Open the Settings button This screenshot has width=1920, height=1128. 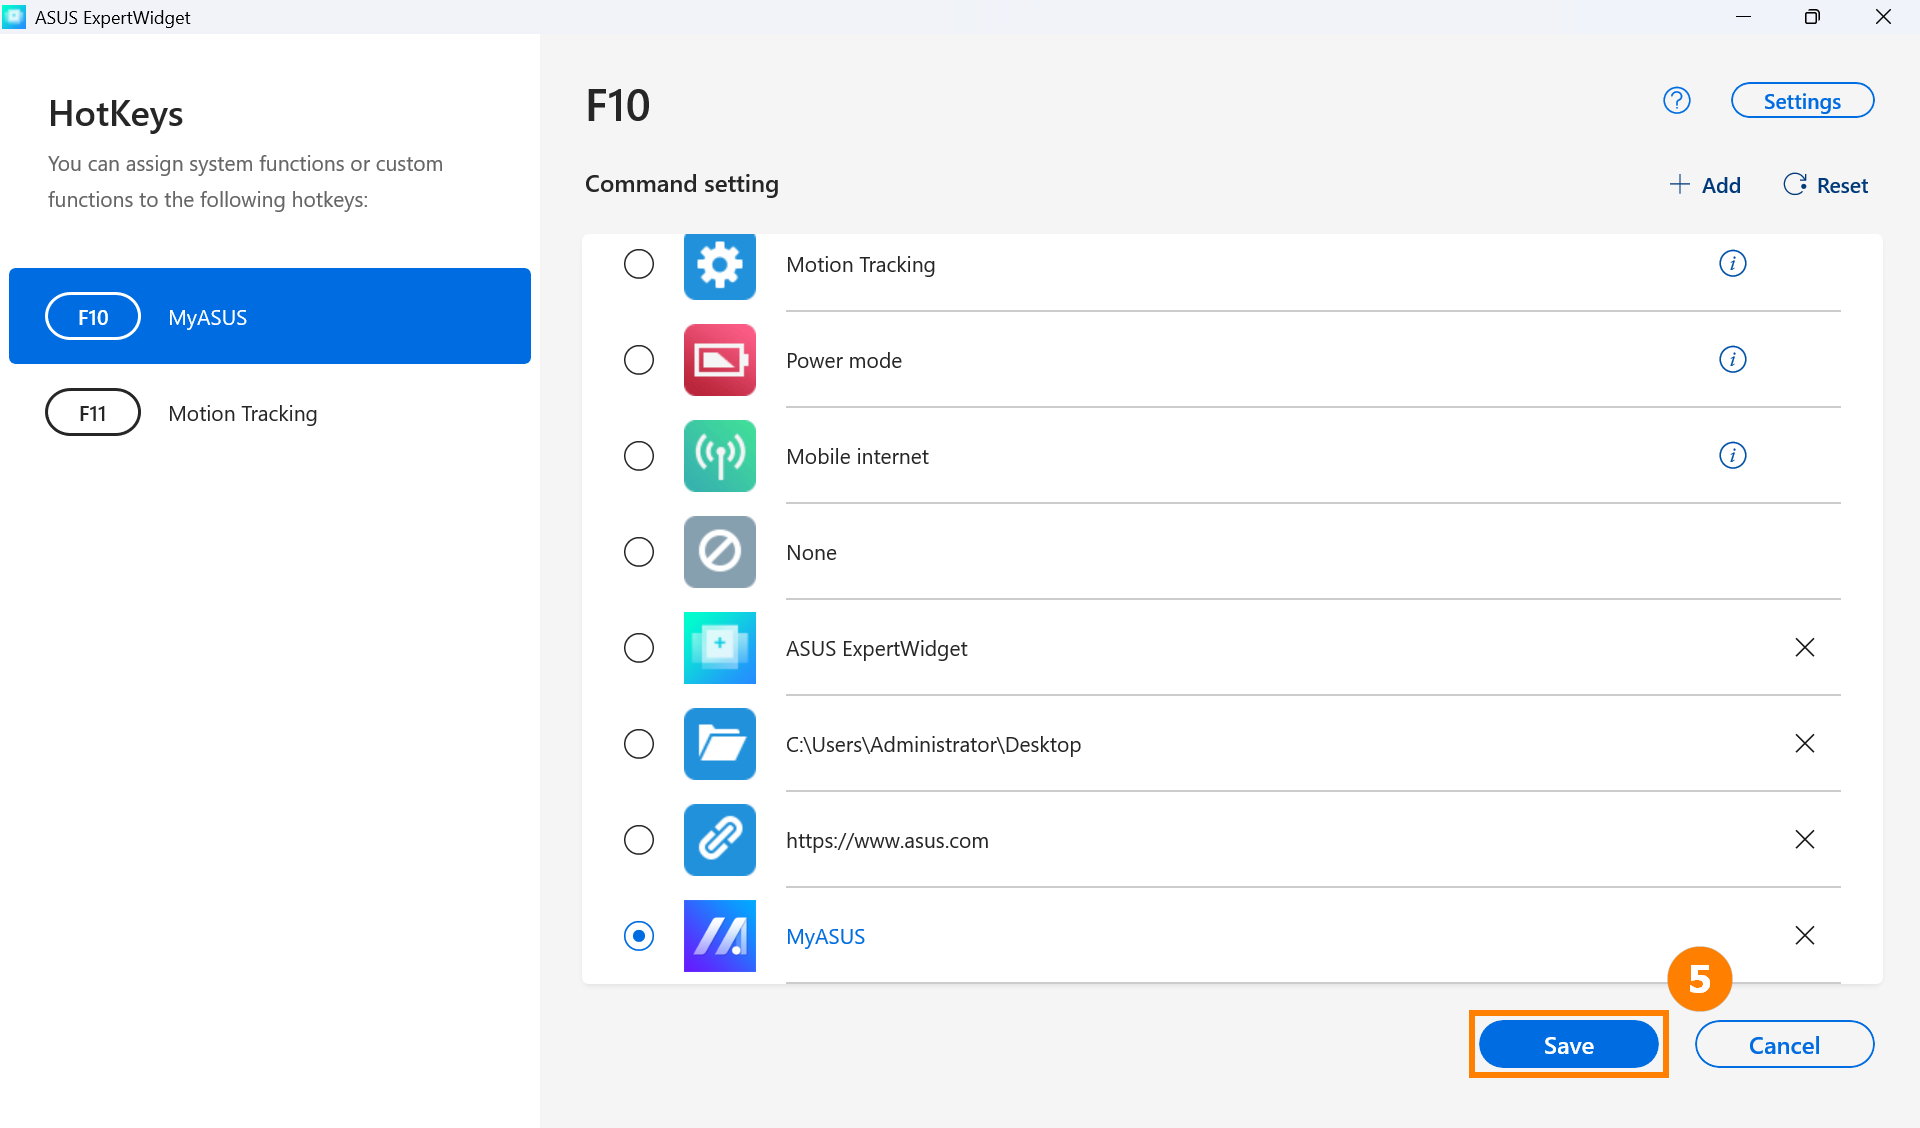(1802, 101)
